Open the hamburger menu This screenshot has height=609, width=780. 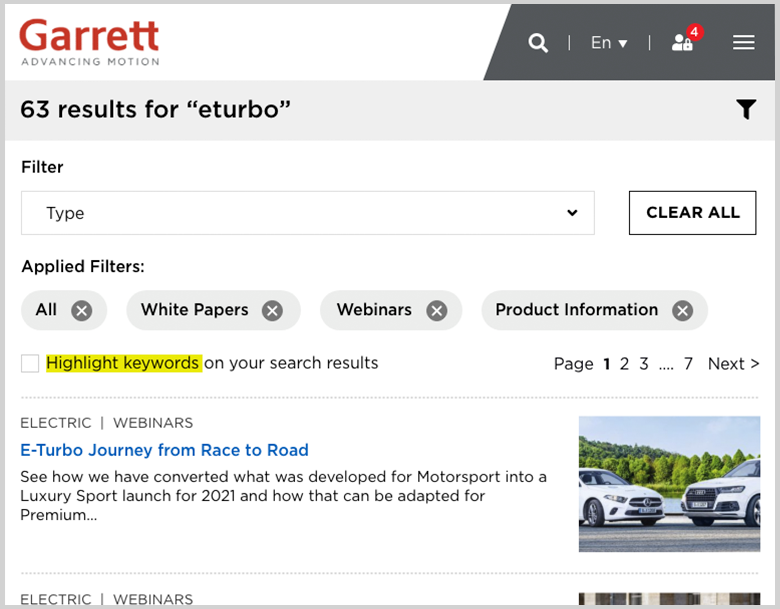[743, 43]
